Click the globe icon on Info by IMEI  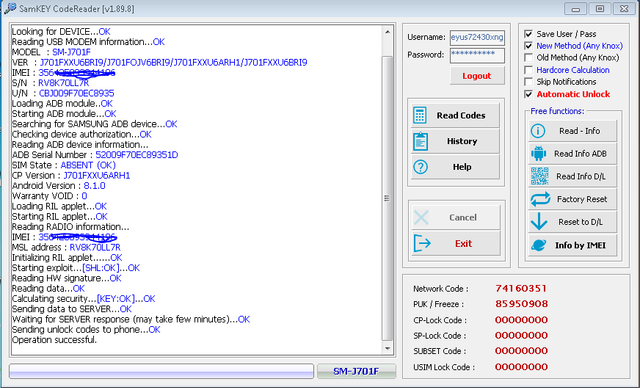(x=539, y=245)
